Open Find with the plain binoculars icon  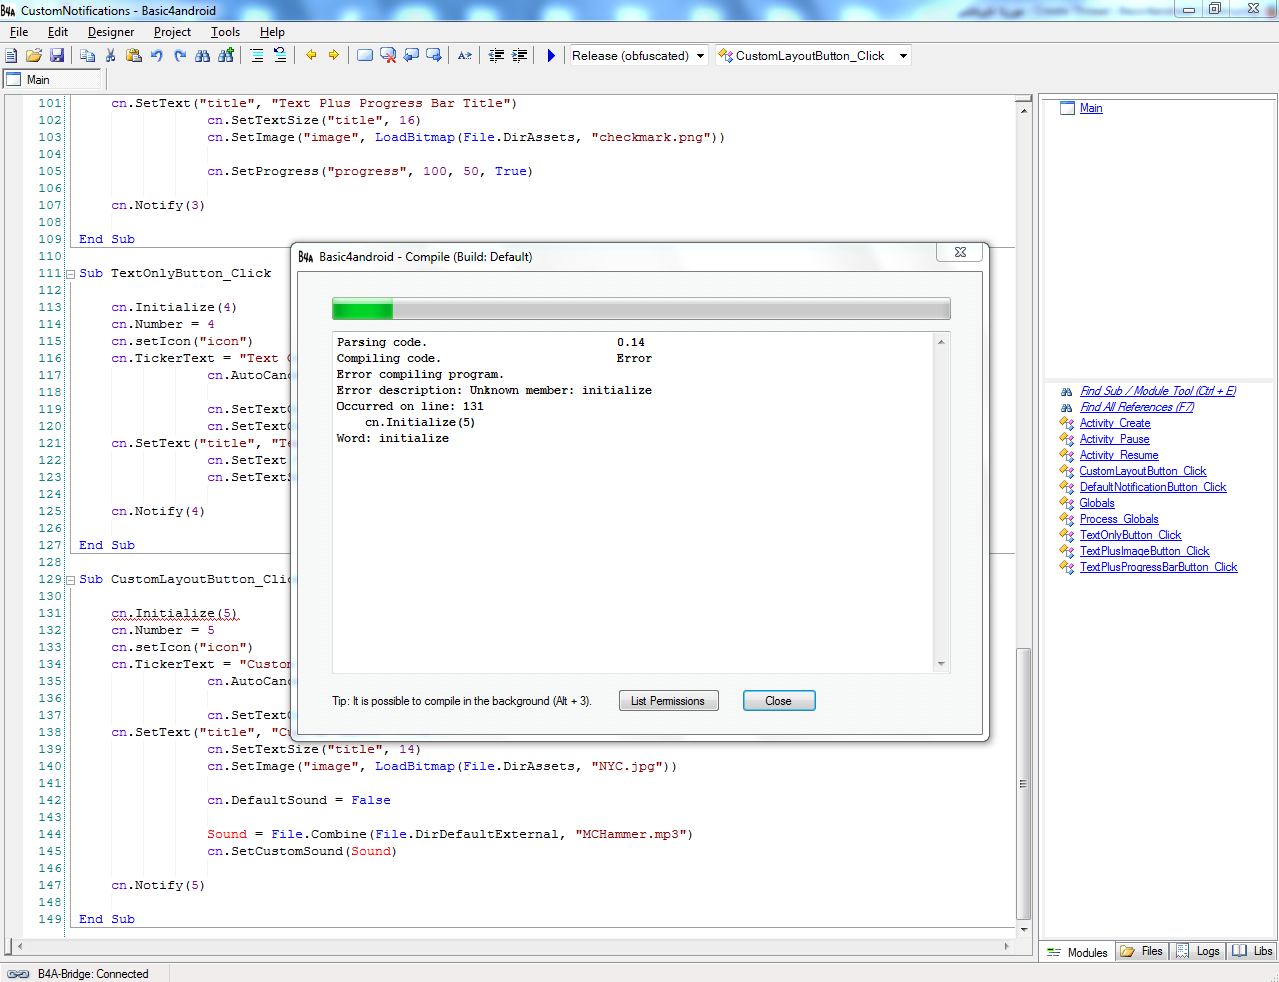(x=203, y=56)
